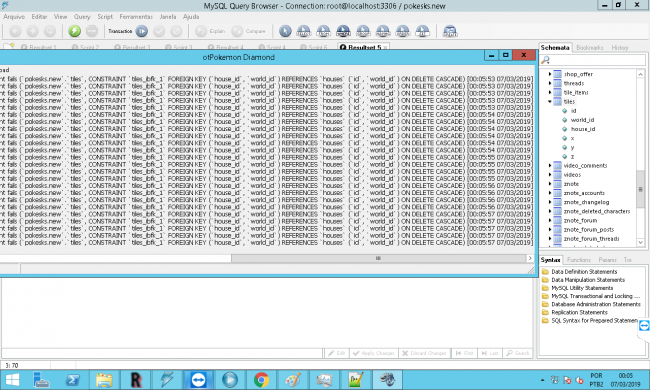
Task: Click the TeamViewer side panel icon
Action: click(x=644, y=326)
